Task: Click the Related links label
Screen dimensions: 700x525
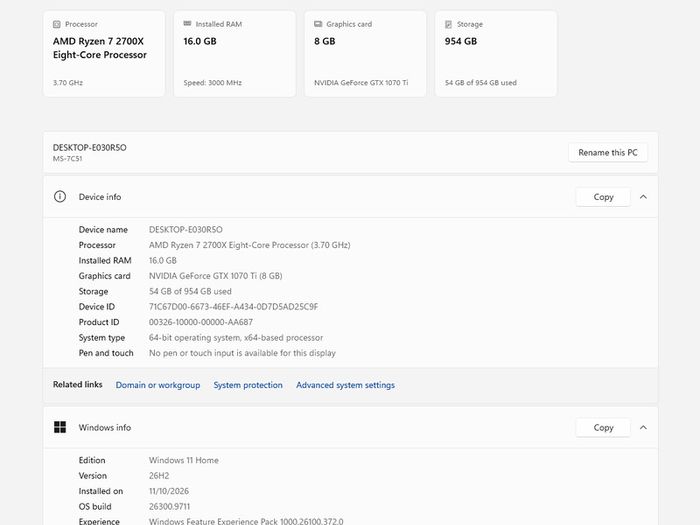Action: pyautogui.click(x=78, y=384)
